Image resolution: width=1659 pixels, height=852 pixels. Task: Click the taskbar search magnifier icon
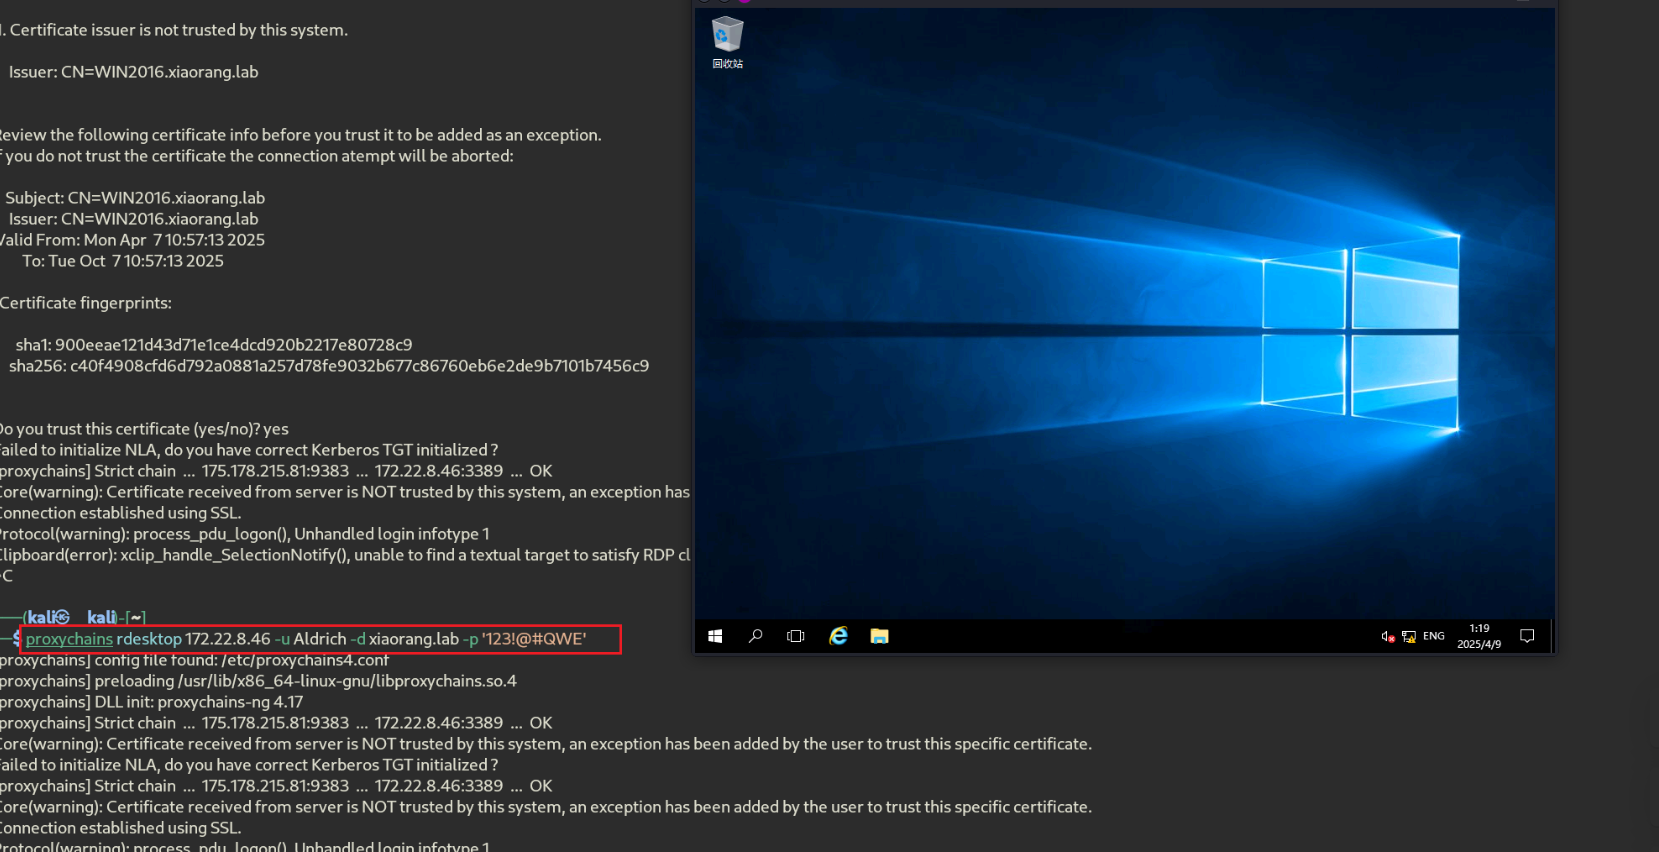click(755, 636)
